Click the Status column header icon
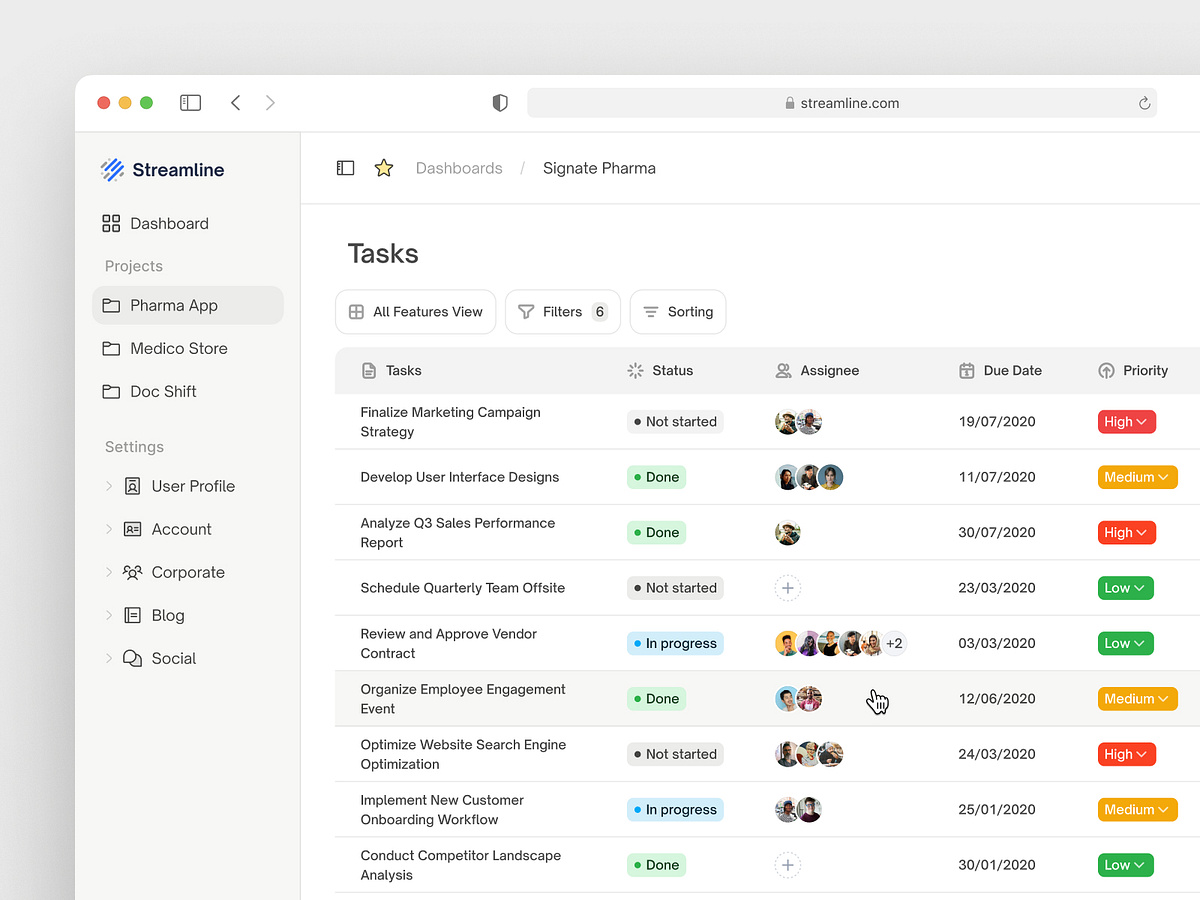 pos(634,370)
